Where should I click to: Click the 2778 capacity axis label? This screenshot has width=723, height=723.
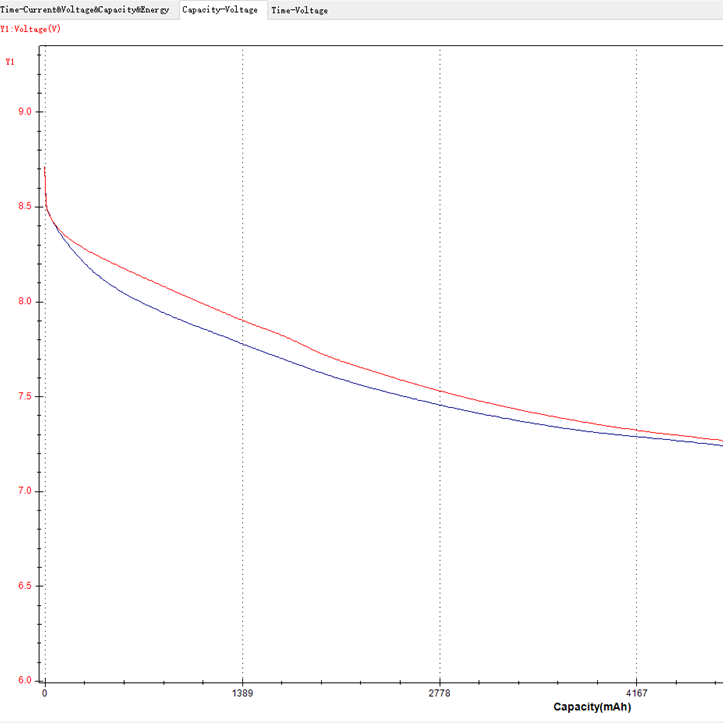[x=440, y=693]
